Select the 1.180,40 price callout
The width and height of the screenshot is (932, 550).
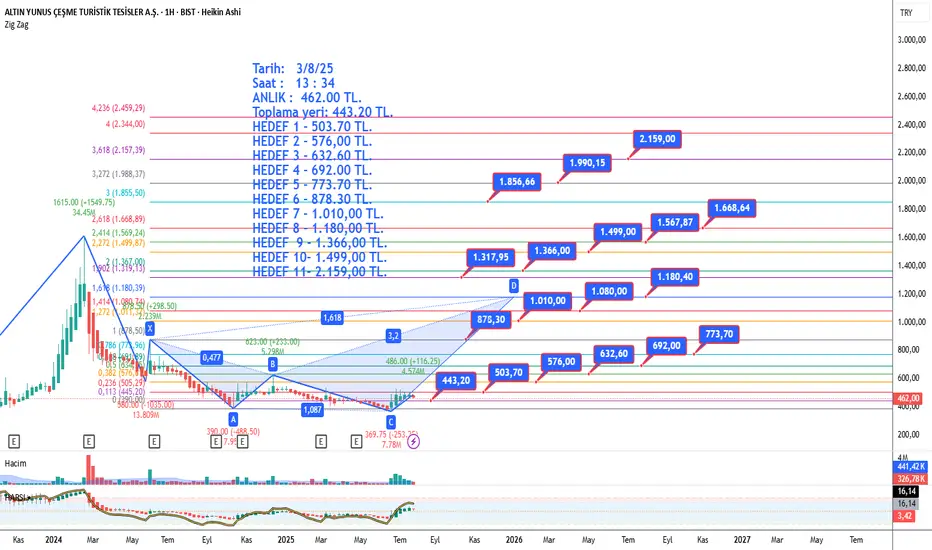[675, 276]
